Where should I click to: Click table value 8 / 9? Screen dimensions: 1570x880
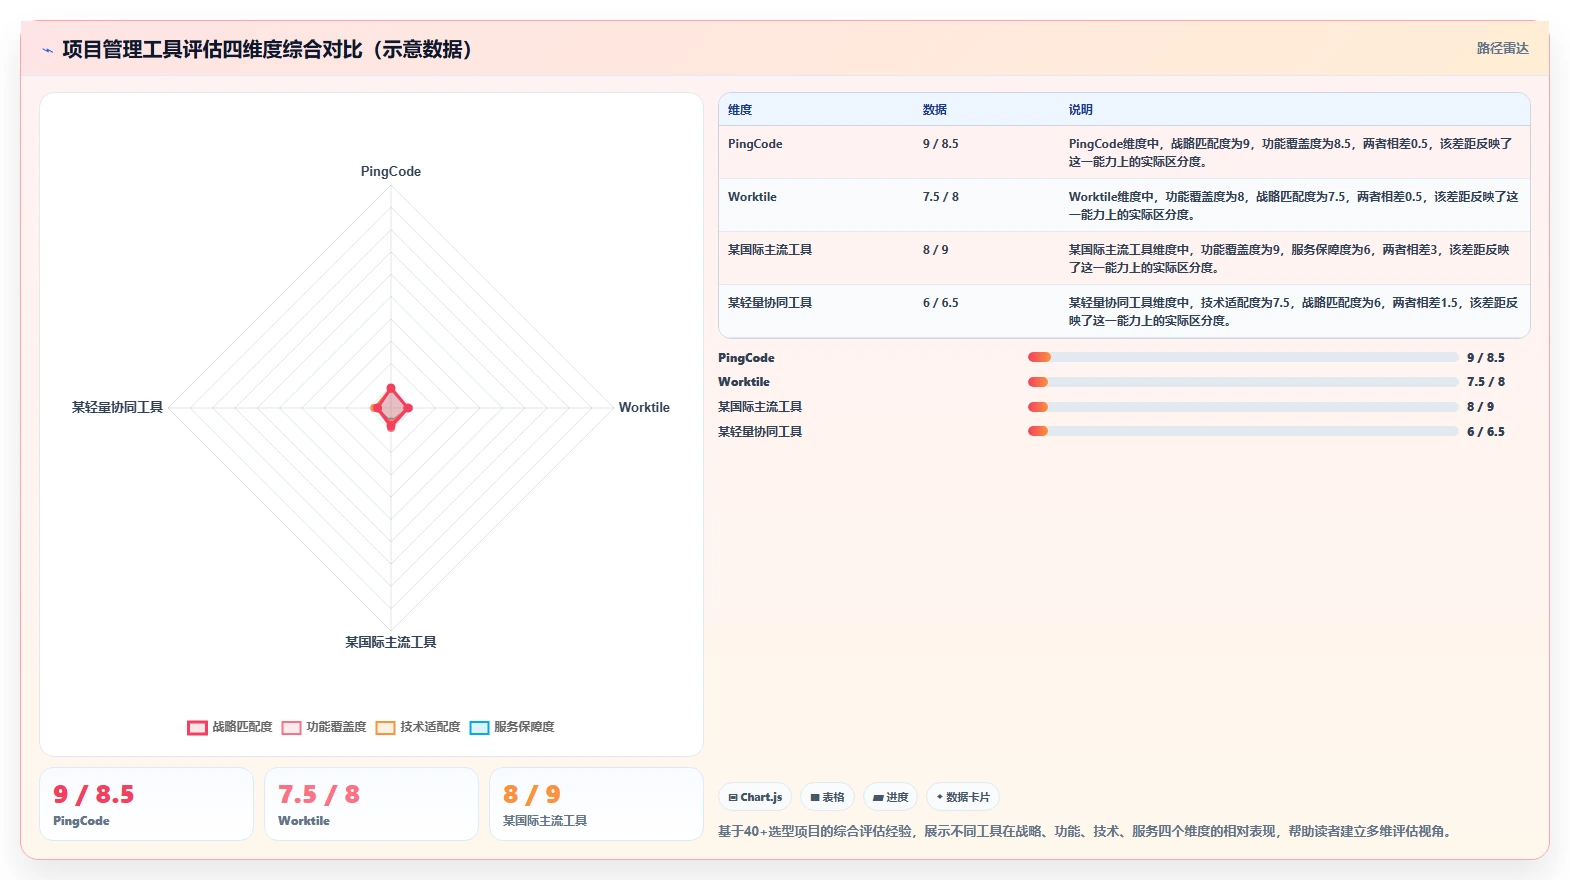tap(935, 250)
